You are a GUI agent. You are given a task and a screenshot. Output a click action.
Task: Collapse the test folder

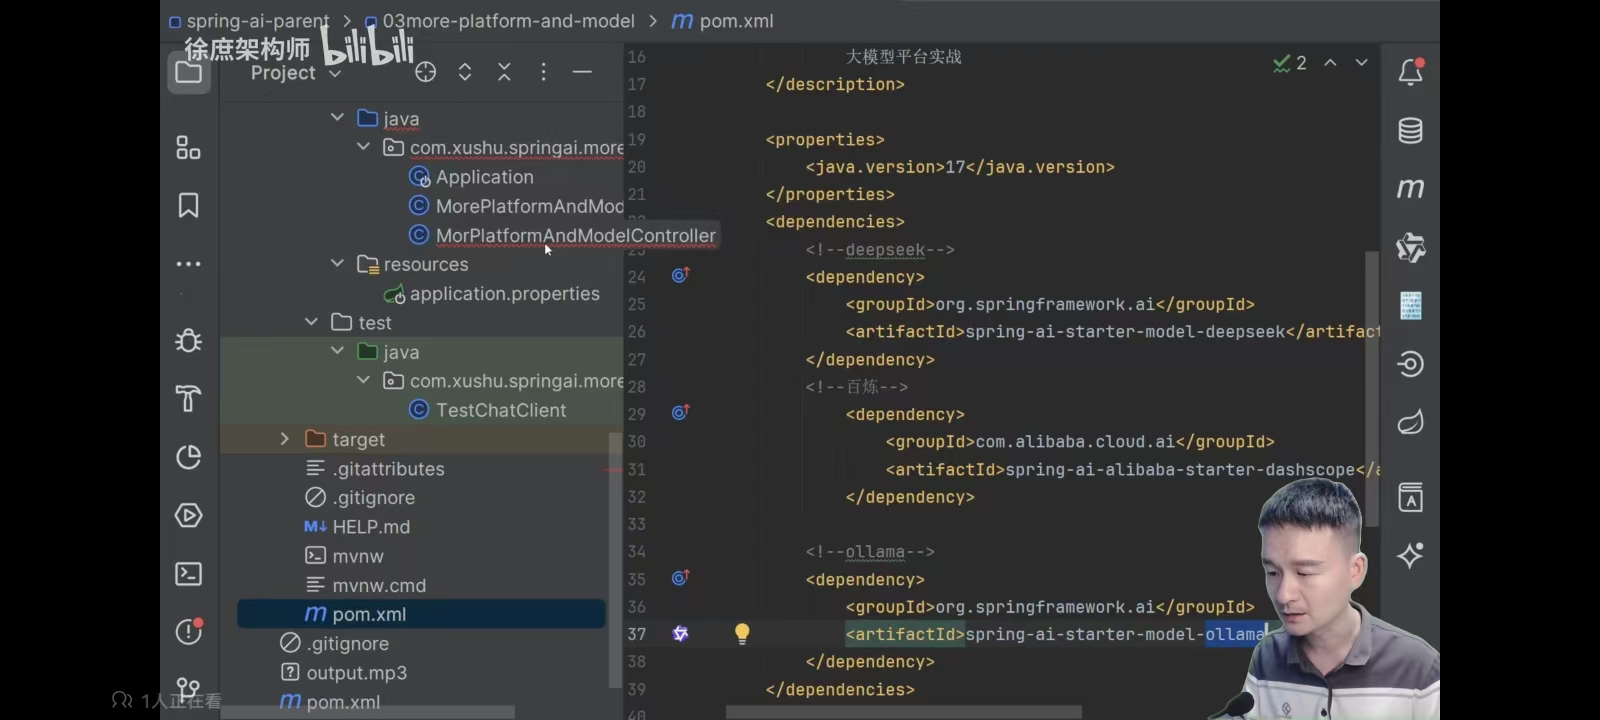pyautogui.click(x=311, y=322)
